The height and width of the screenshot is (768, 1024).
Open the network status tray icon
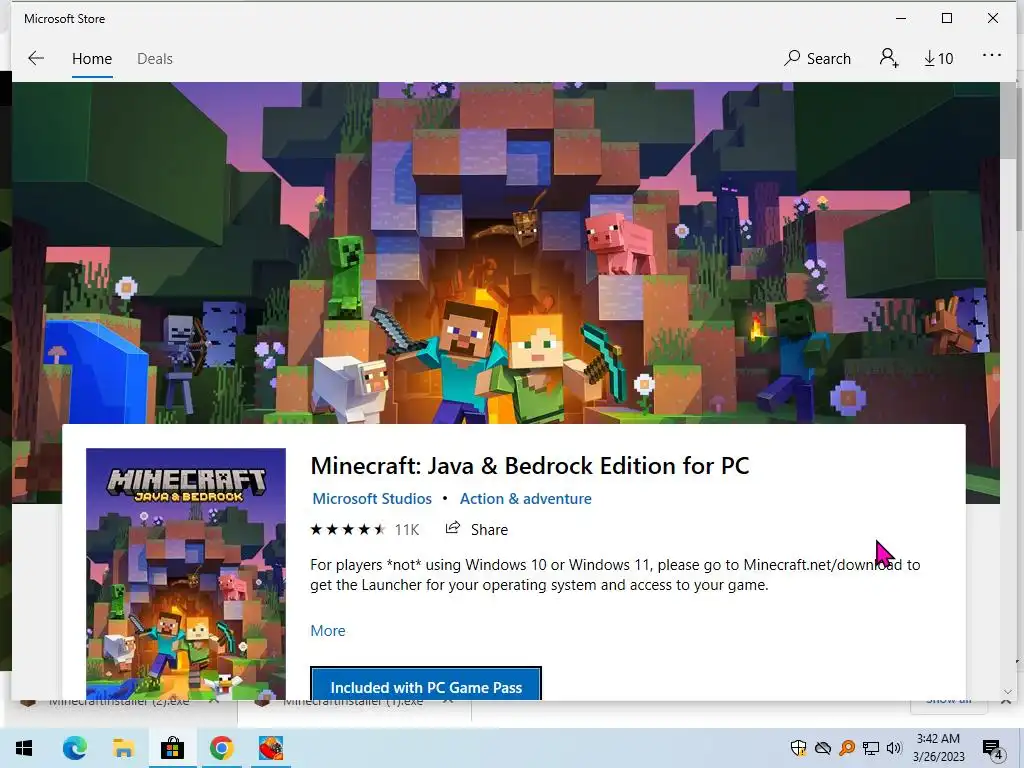tap(871, 748)
